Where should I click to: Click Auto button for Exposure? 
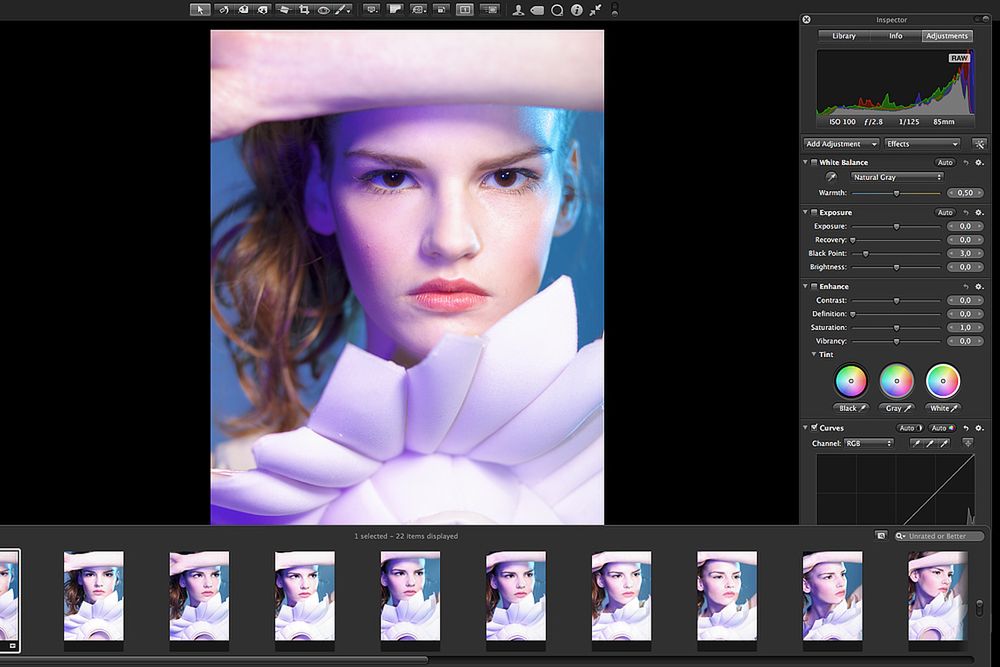[x=945, y=212]
